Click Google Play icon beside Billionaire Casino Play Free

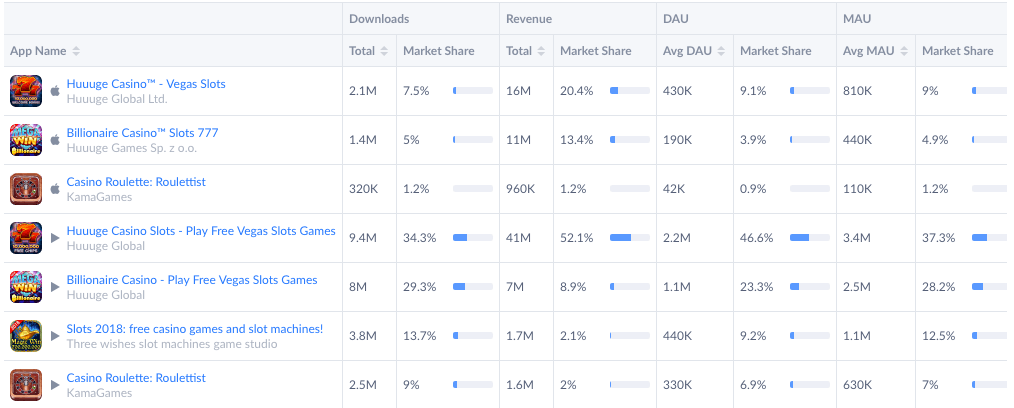tap(55, 287)
